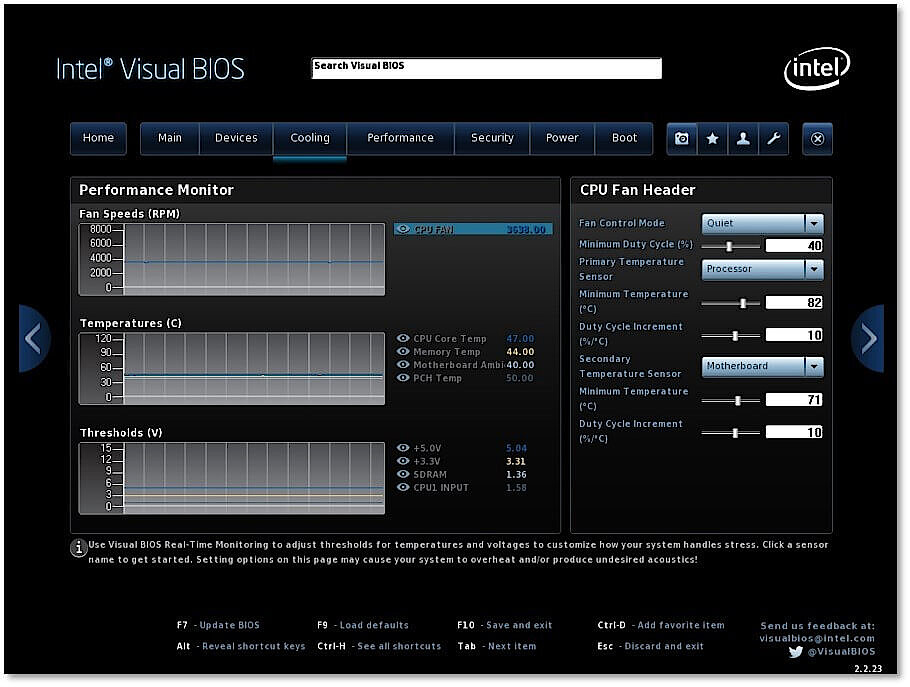Click the user profile icon
This screenshot has width=910, height=687.
(743, 139)
